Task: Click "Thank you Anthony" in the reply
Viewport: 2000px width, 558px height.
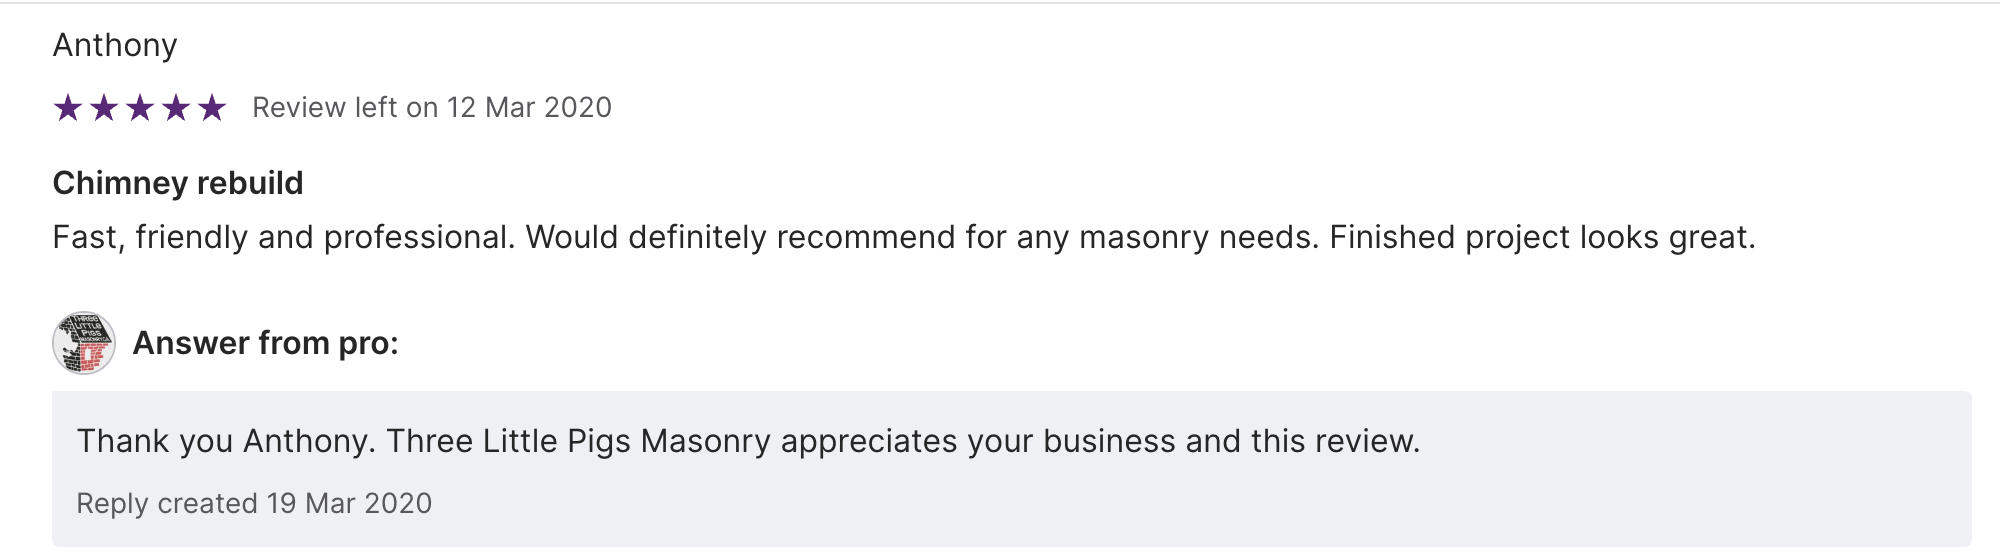Action: pyautogui.click(x=225, y=442)
